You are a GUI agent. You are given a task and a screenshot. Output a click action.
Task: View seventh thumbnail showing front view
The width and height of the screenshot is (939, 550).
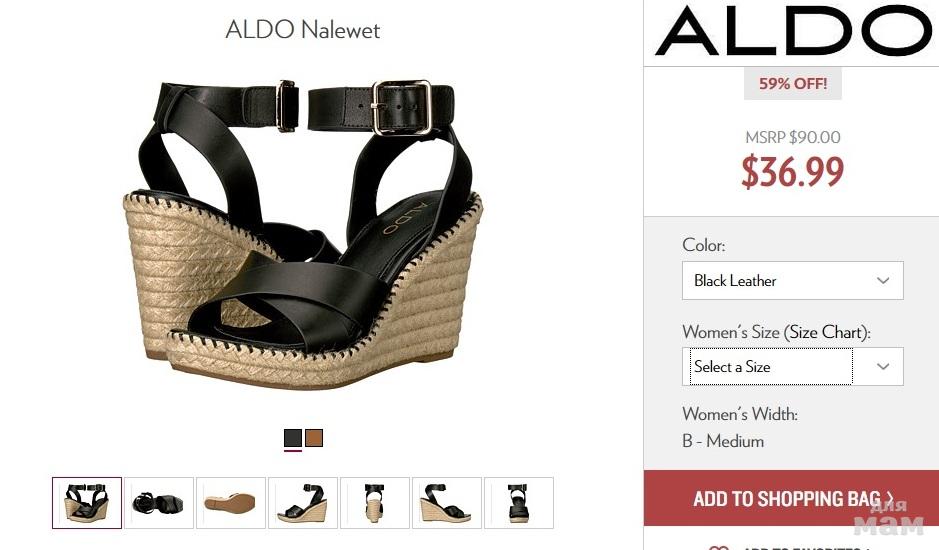tap(519, 503)
